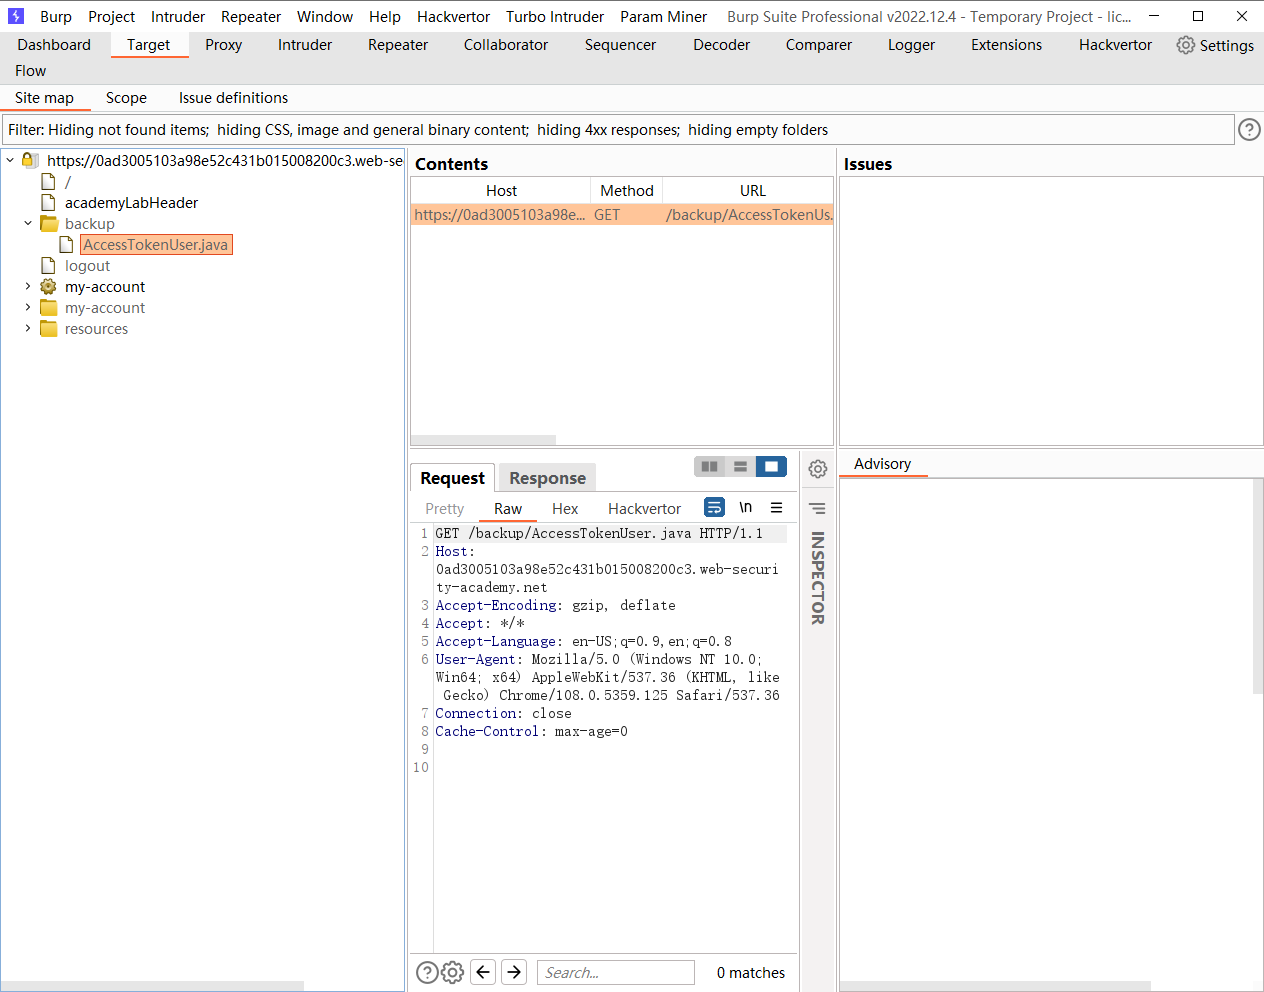Click Advisory panel vertical scrollbar

pyautogui.click(x=1258, y=586)
